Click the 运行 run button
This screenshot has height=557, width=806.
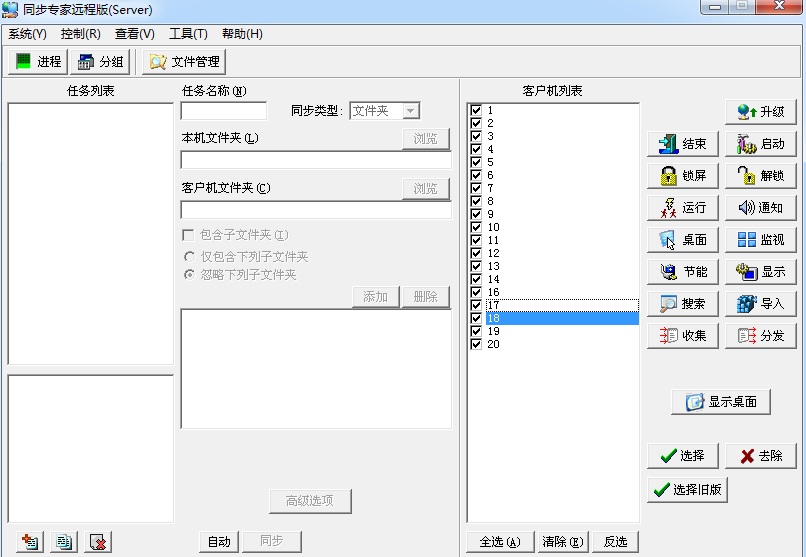[x=683, y=208]
